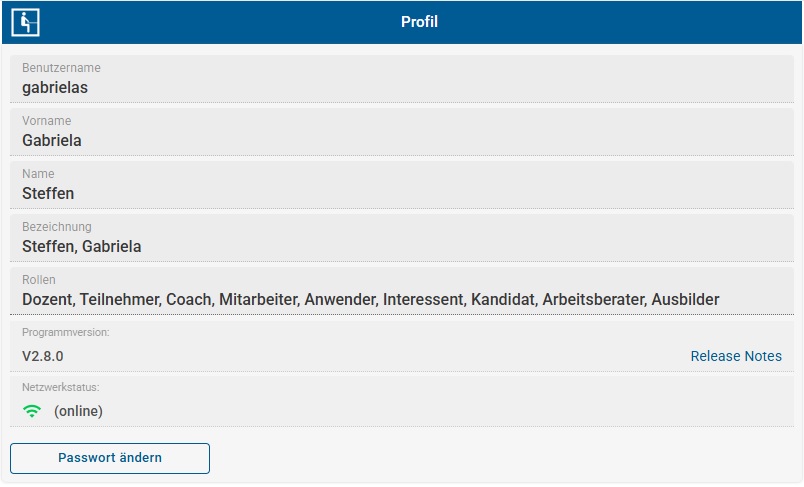
Task: Click the Rollen field label
Action: 39,280
